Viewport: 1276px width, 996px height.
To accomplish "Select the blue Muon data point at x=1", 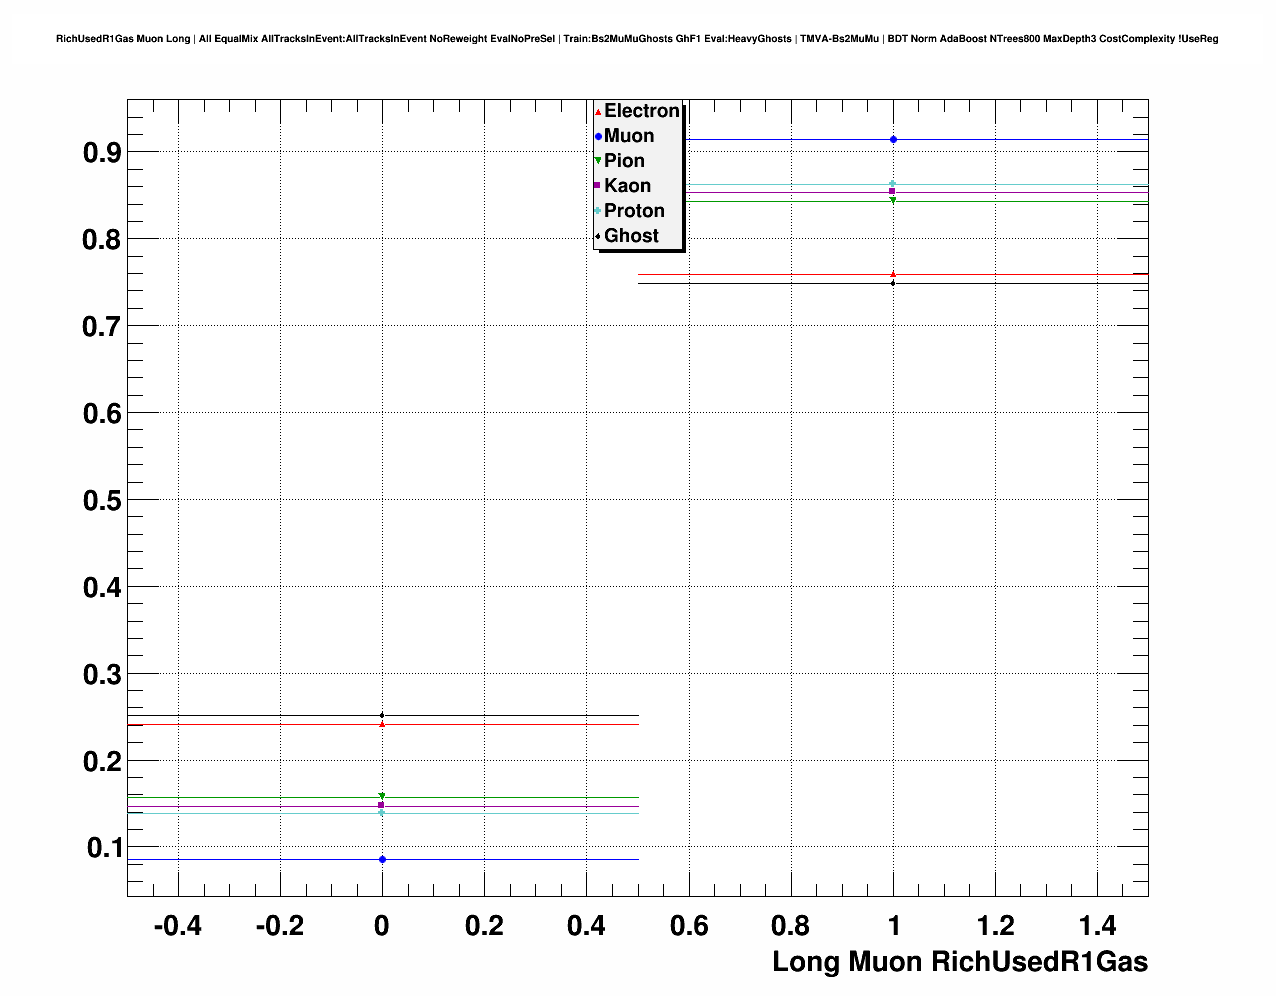I will pyautogui.click(x=893, y=139).
